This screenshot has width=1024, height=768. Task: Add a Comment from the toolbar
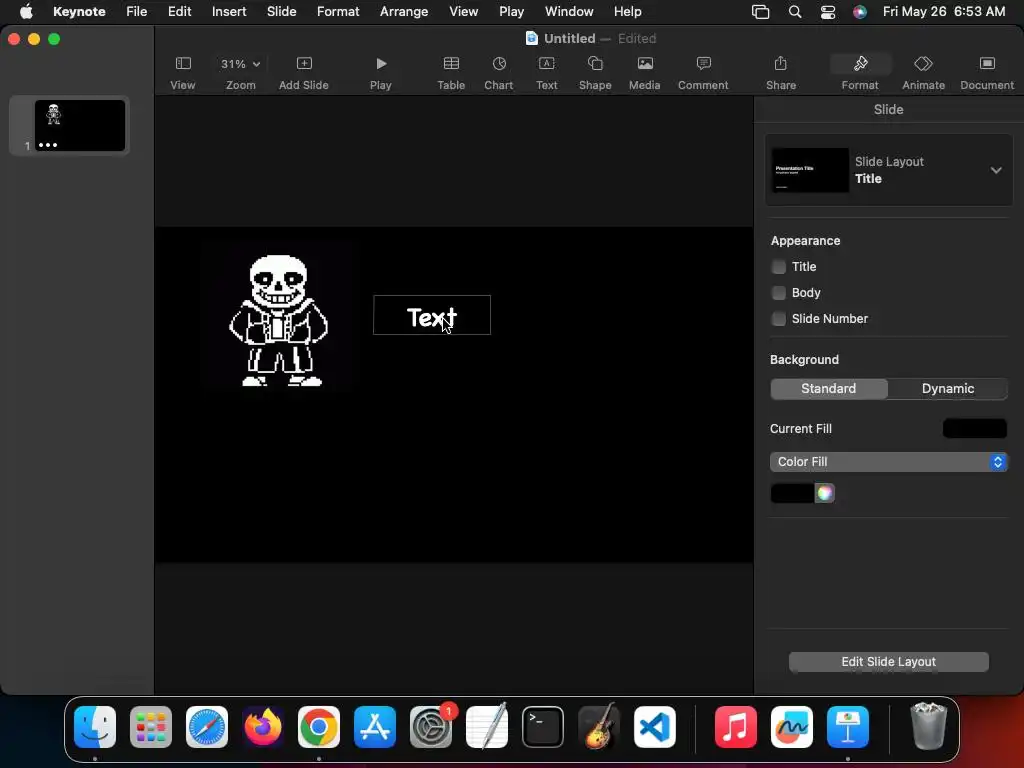coord(703,64)
